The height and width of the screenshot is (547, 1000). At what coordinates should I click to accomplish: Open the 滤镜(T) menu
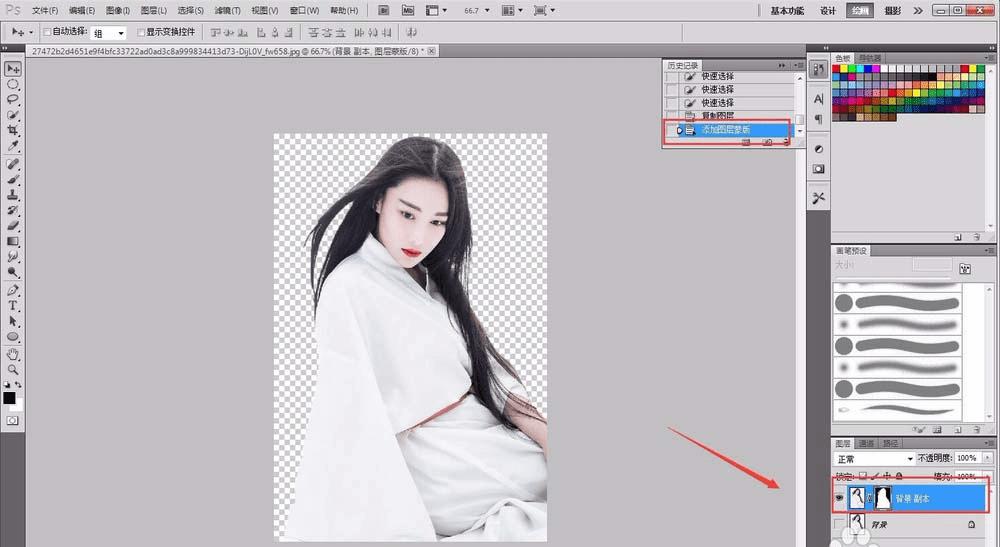(x=227, y=10)
